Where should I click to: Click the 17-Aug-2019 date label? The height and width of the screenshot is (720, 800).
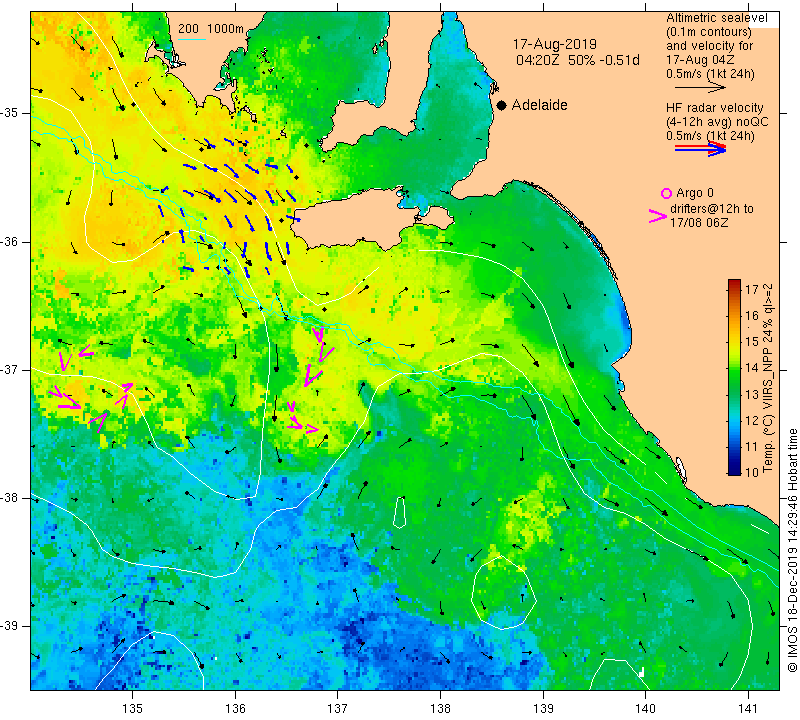coord(555,44)
